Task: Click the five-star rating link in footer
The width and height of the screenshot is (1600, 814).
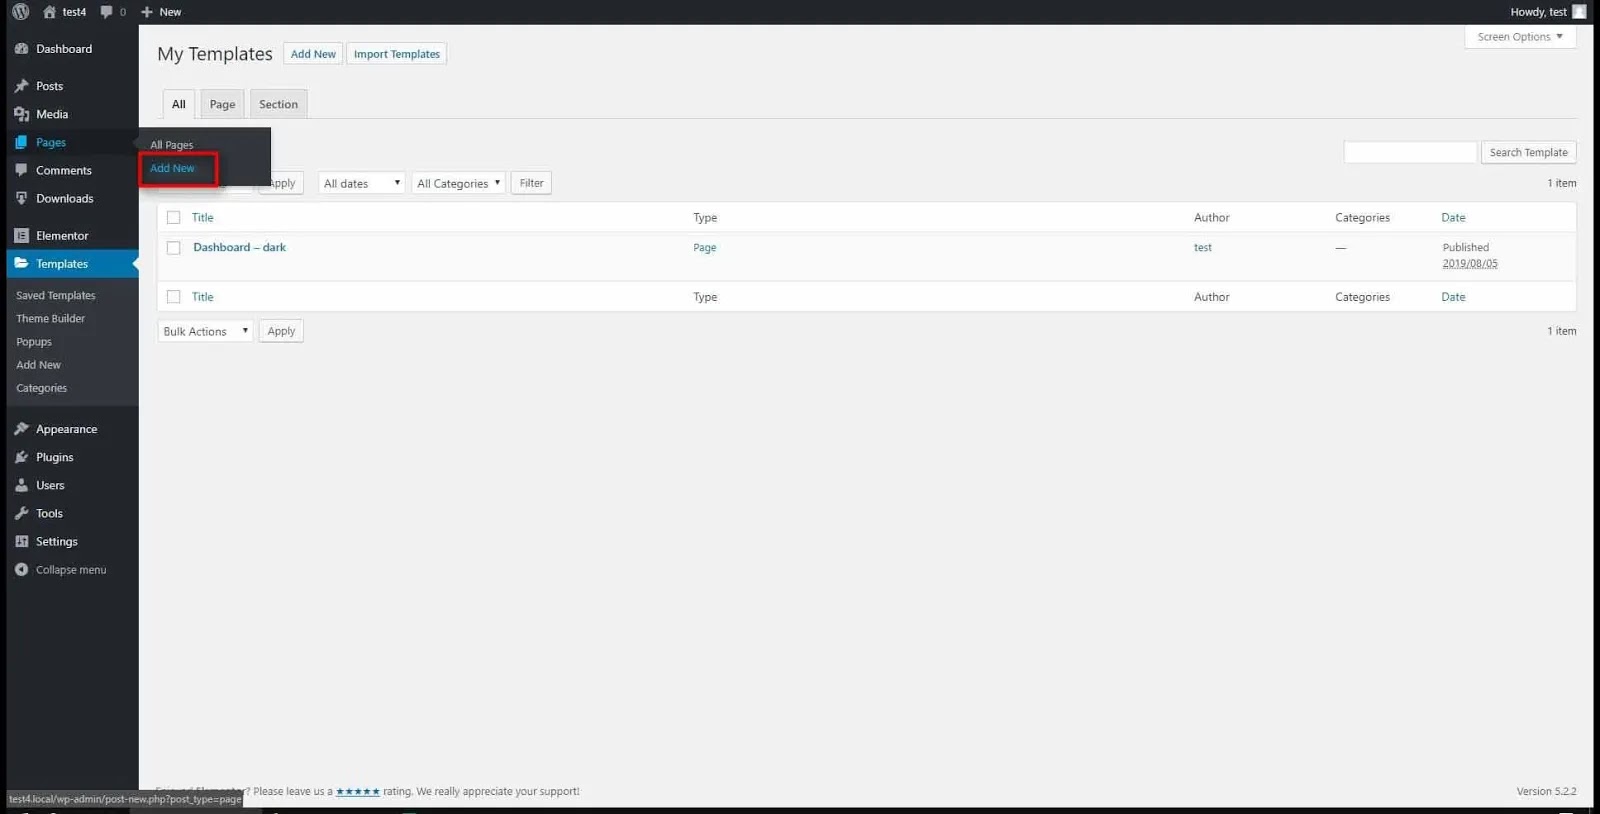Action: pyautogui.click(x=357, y=791)
